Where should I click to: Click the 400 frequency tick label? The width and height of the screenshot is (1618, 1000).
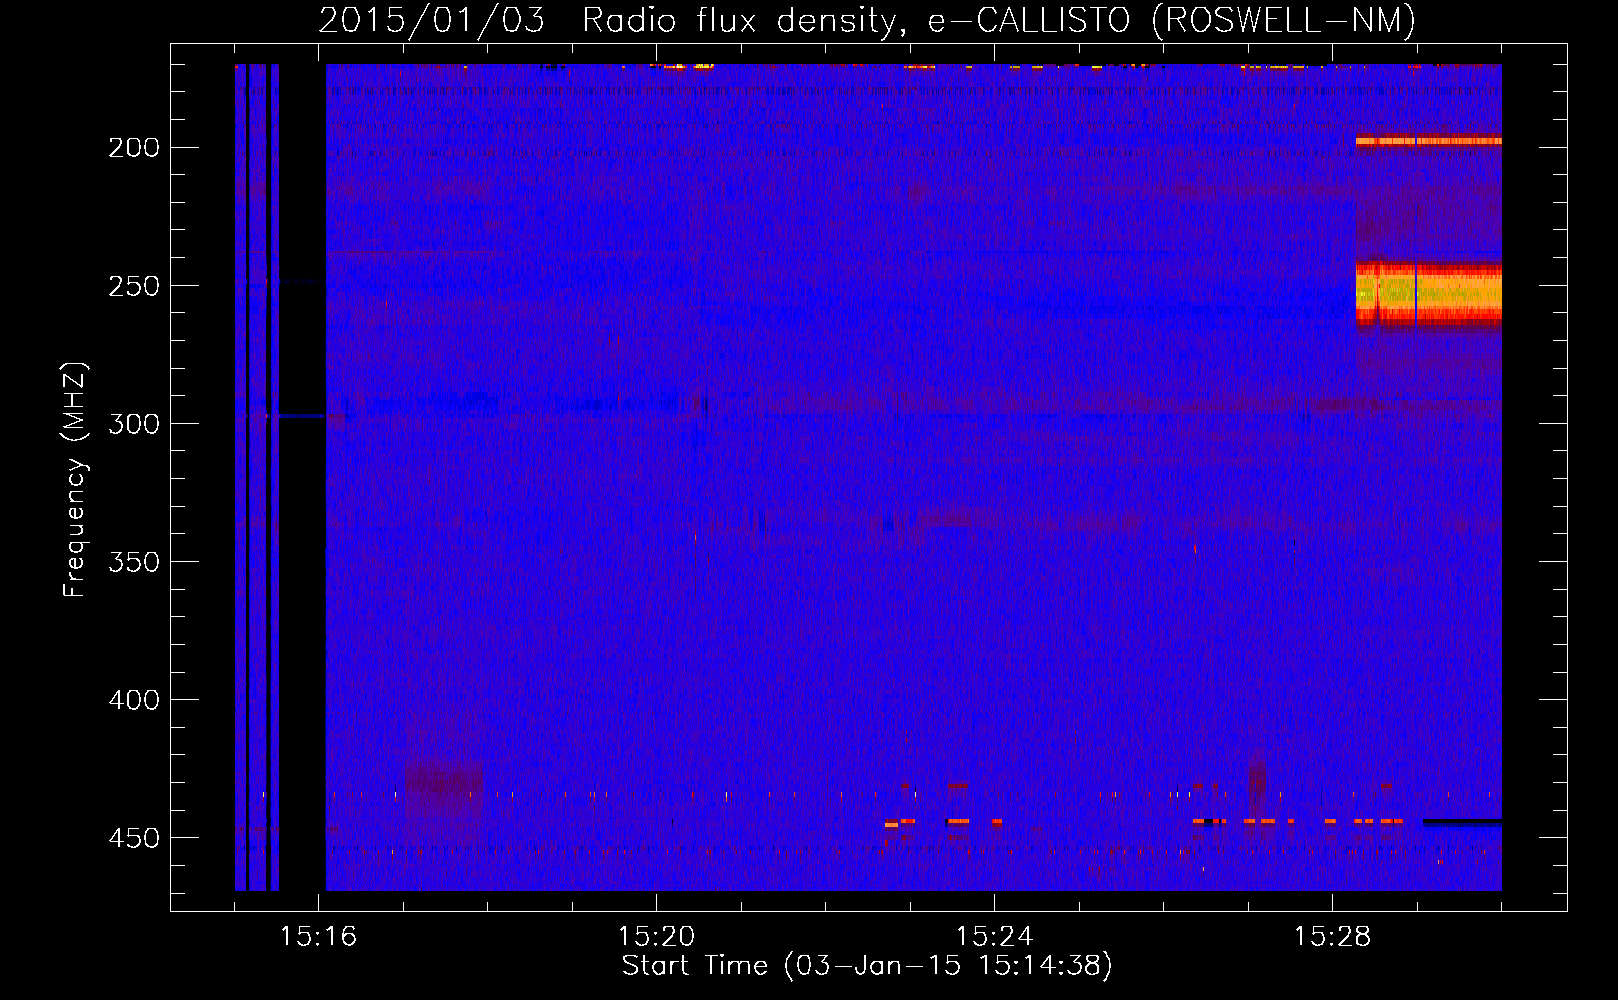pos(134,700)
